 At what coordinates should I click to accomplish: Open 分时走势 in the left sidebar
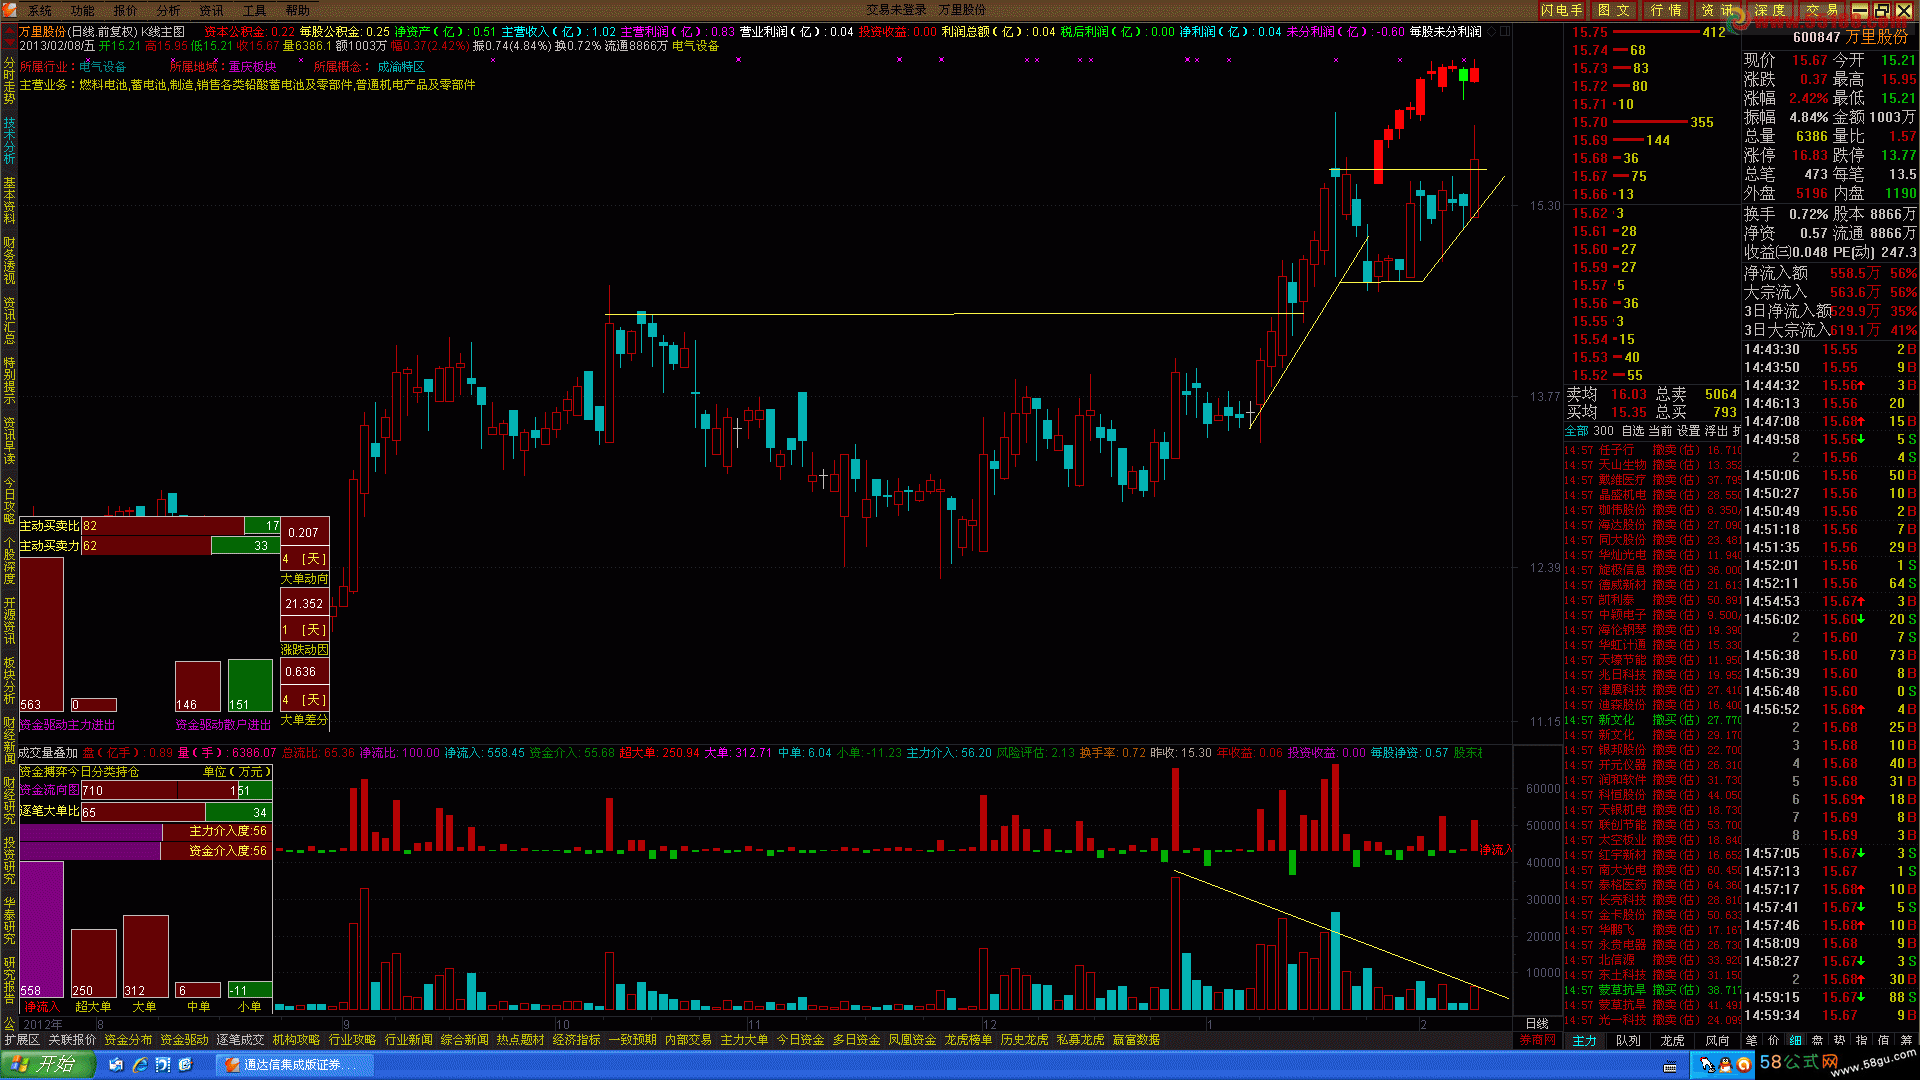pos(9,81)
